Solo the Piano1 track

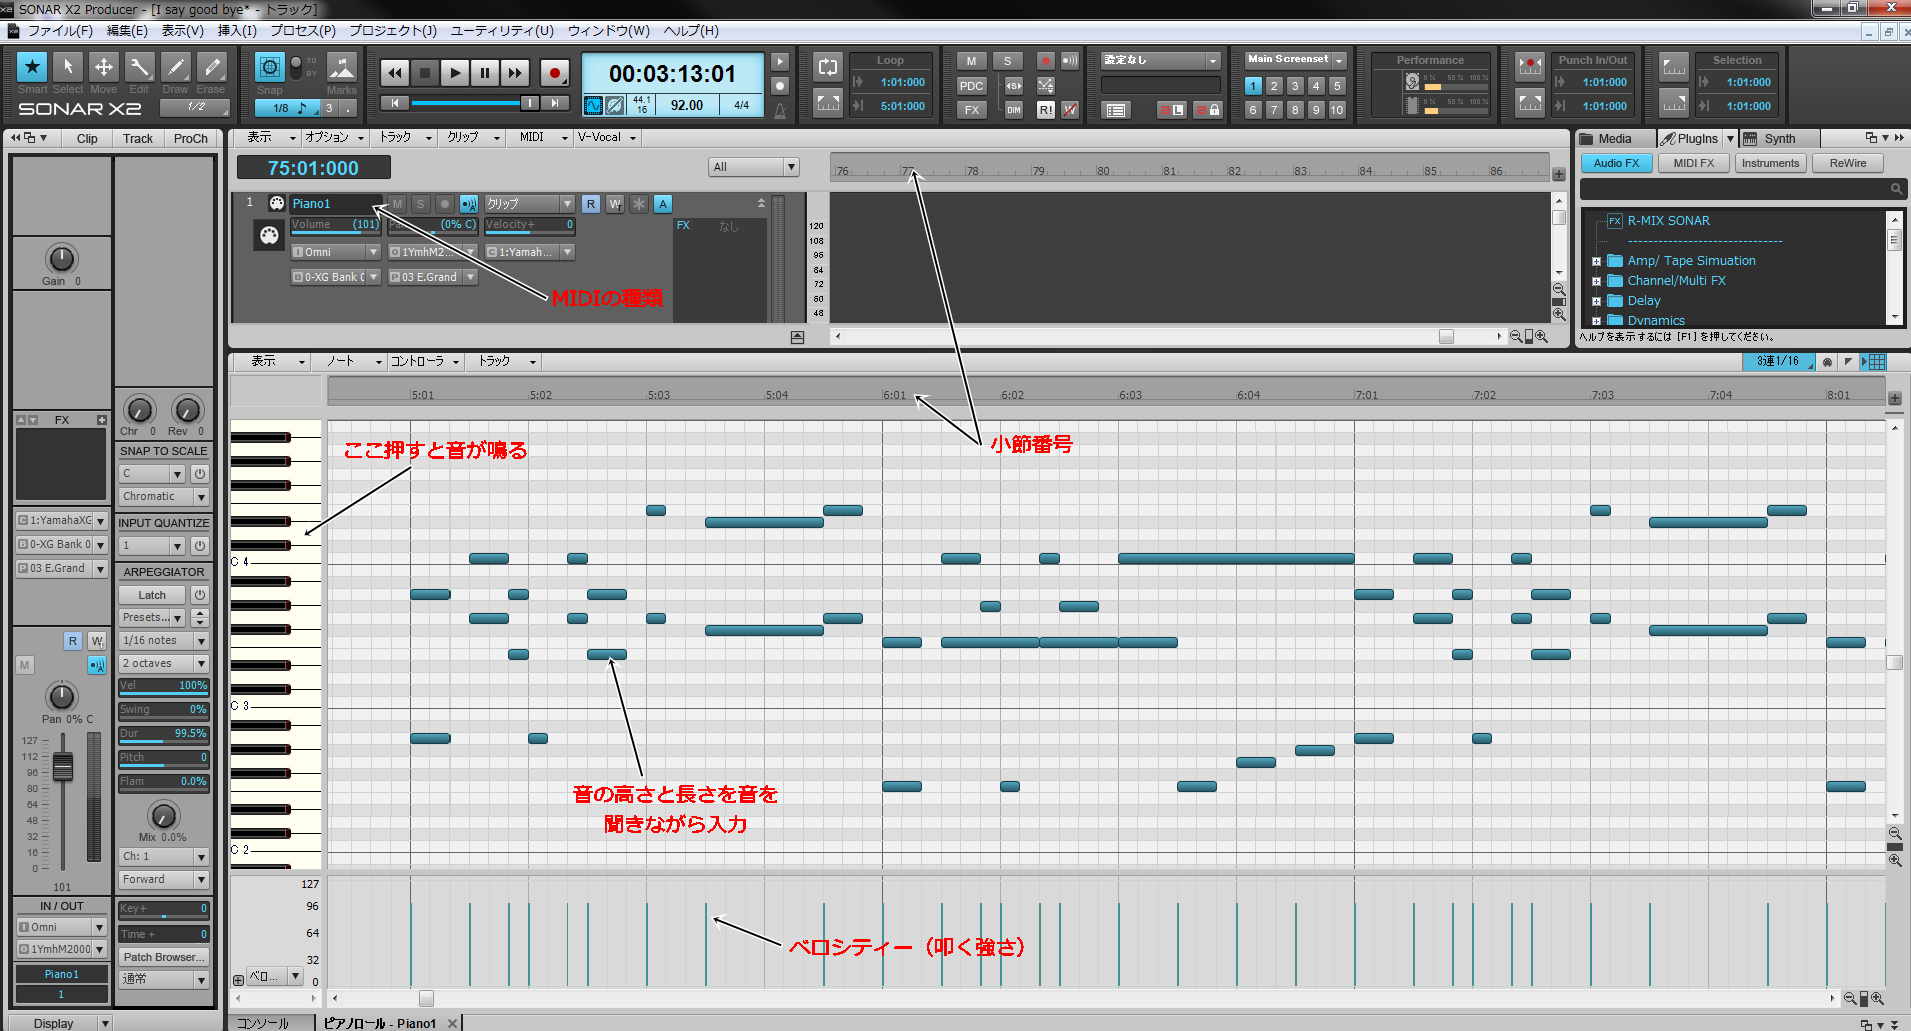pos(421,204)
